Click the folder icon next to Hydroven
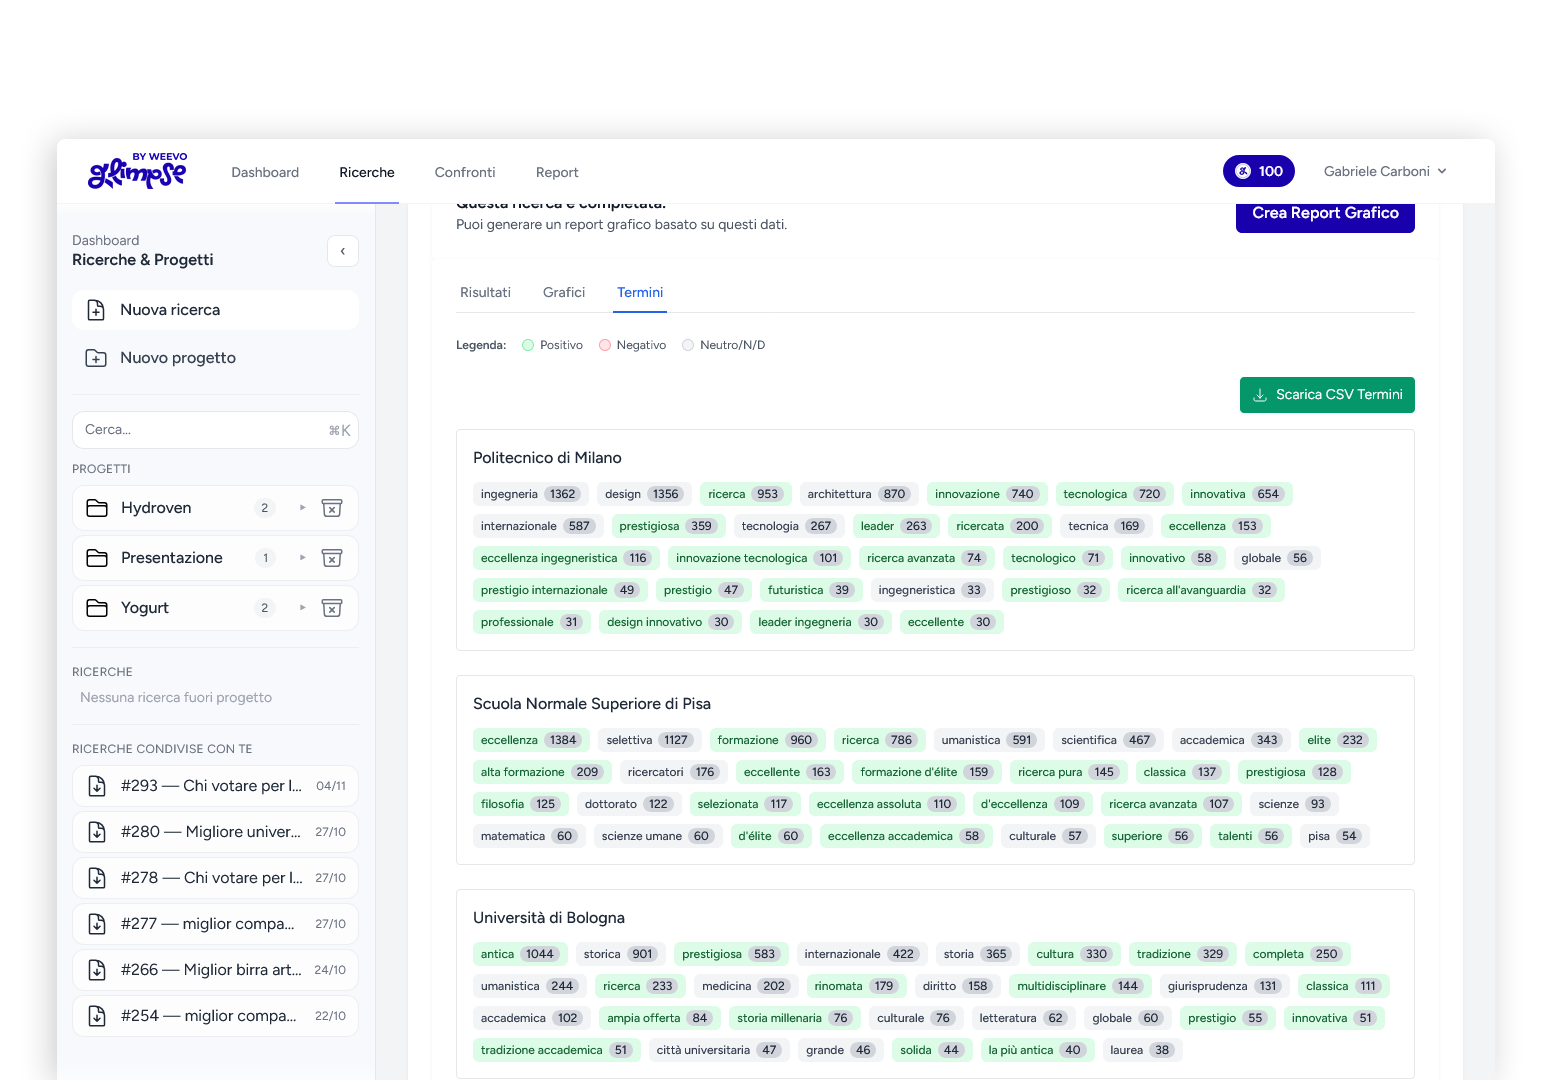Screen dimensions: 1552x1080 click(x=97, y=508)
